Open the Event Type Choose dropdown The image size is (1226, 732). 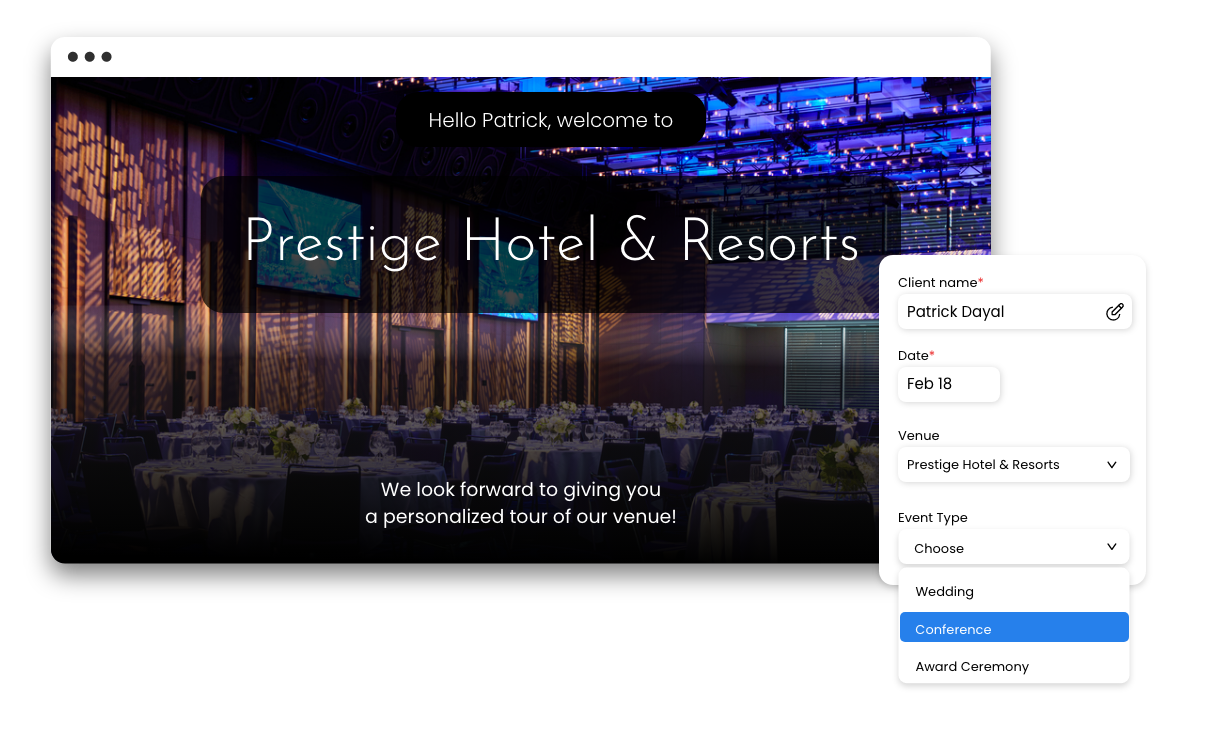pos(1014,548)
